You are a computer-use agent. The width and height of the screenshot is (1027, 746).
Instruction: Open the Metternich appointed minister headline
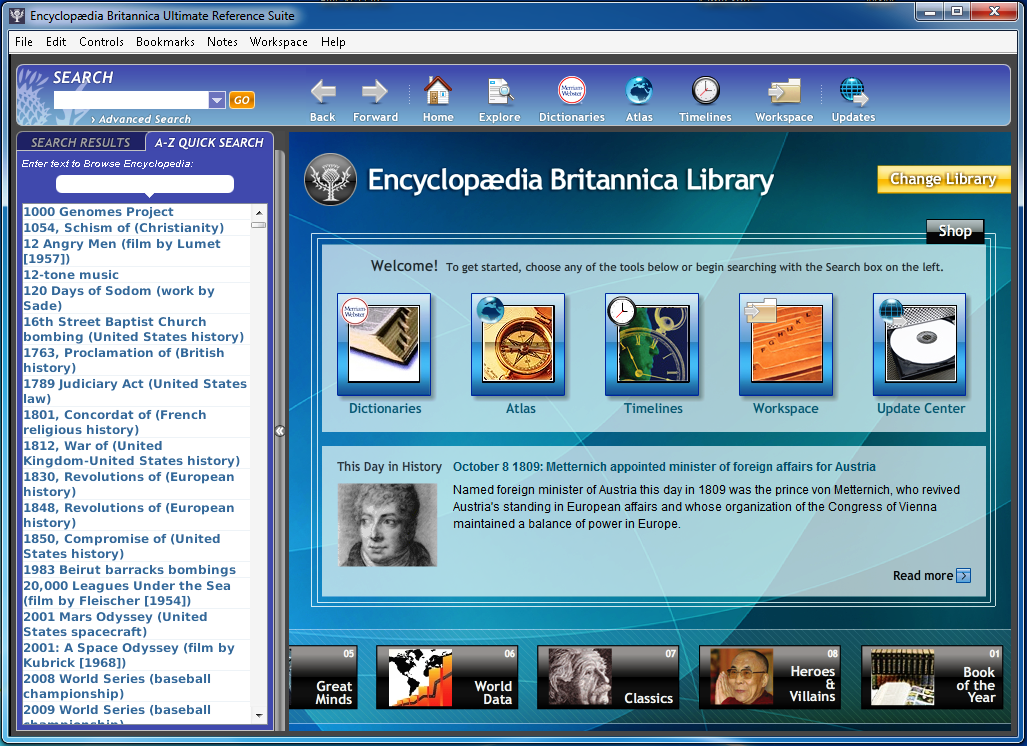(664, 467)
